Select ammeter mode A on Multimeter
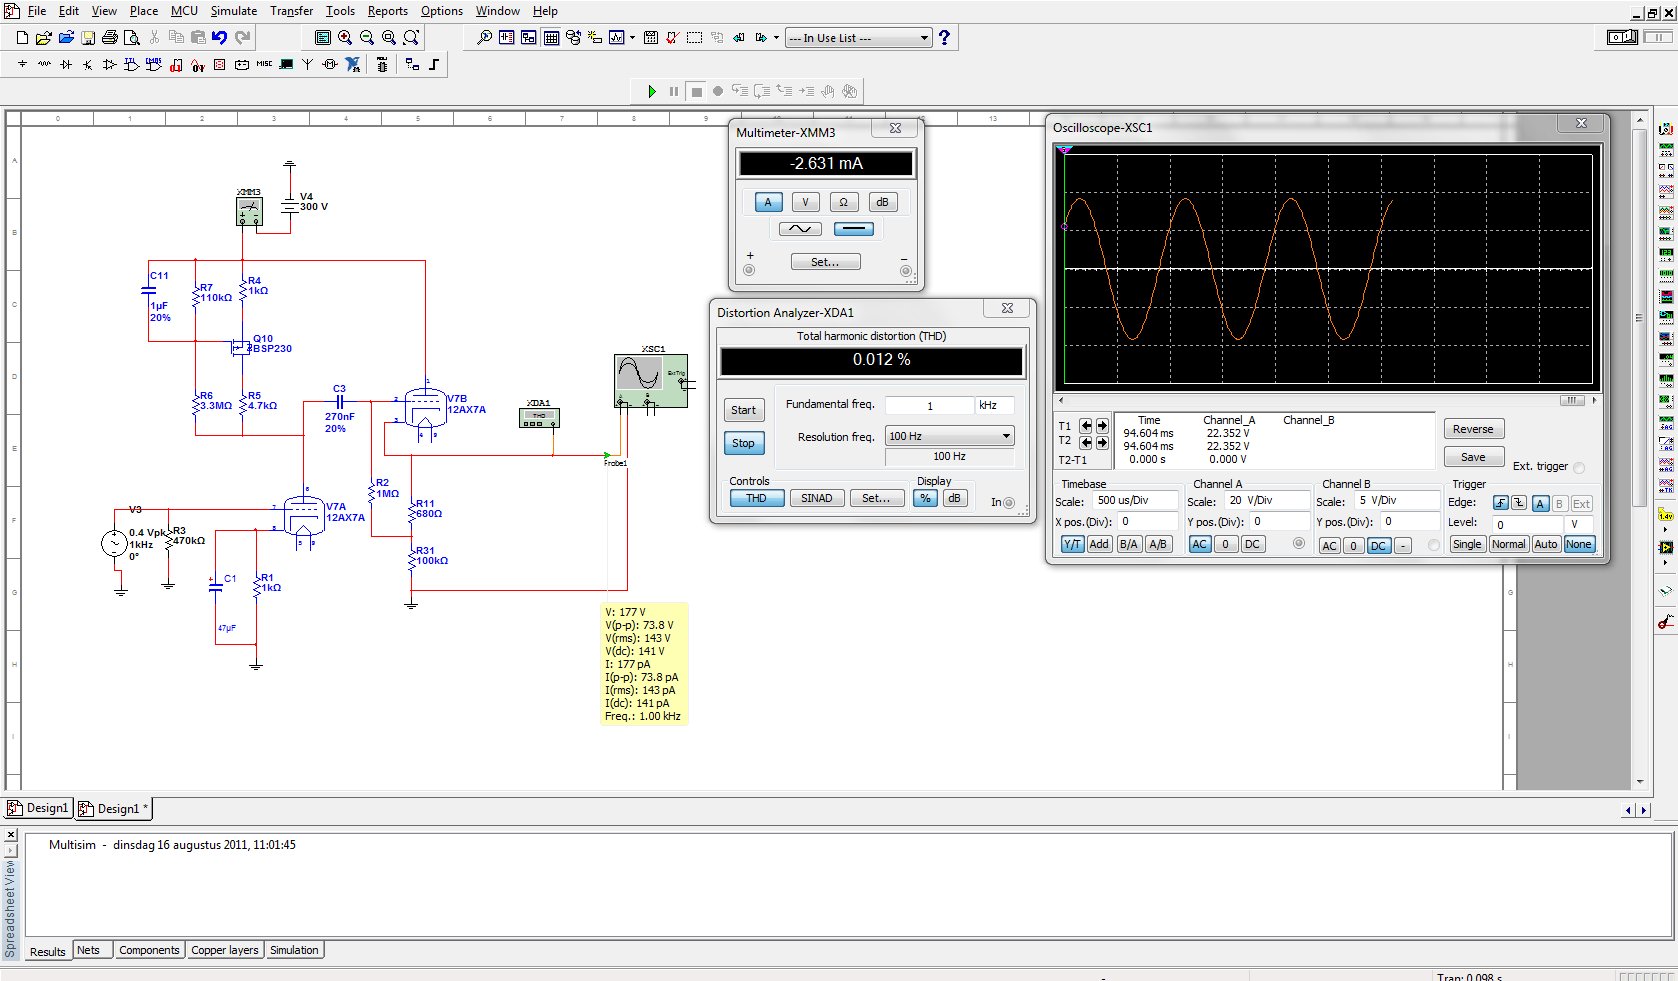 pos(768,202)
